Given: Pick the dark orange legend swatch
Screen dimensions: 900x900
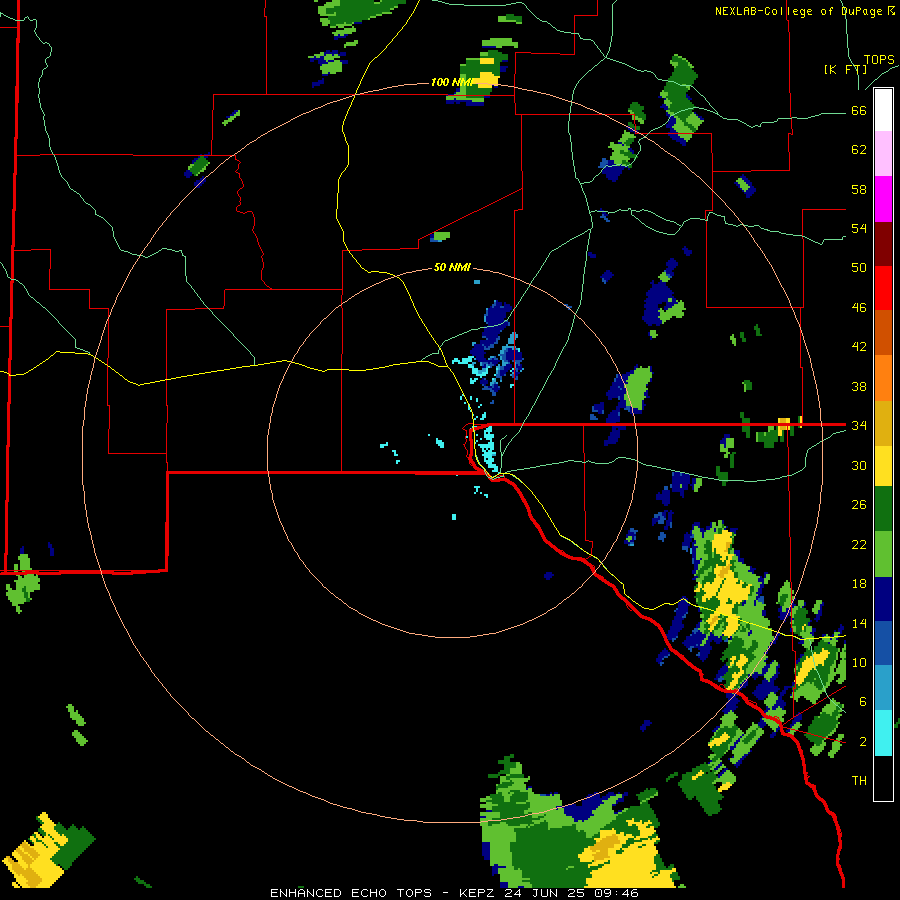Looking at the screenshot, I should [883, 332].
